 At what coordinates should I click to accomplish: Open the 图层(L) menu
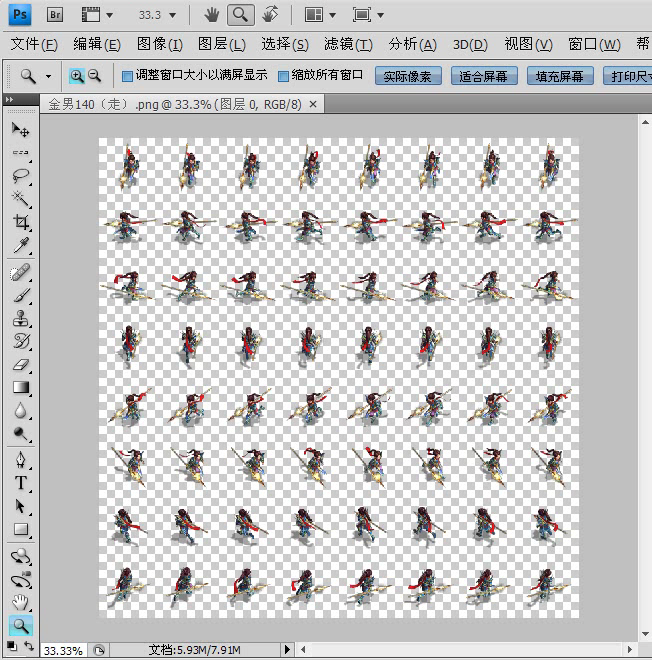coord(222,44)
